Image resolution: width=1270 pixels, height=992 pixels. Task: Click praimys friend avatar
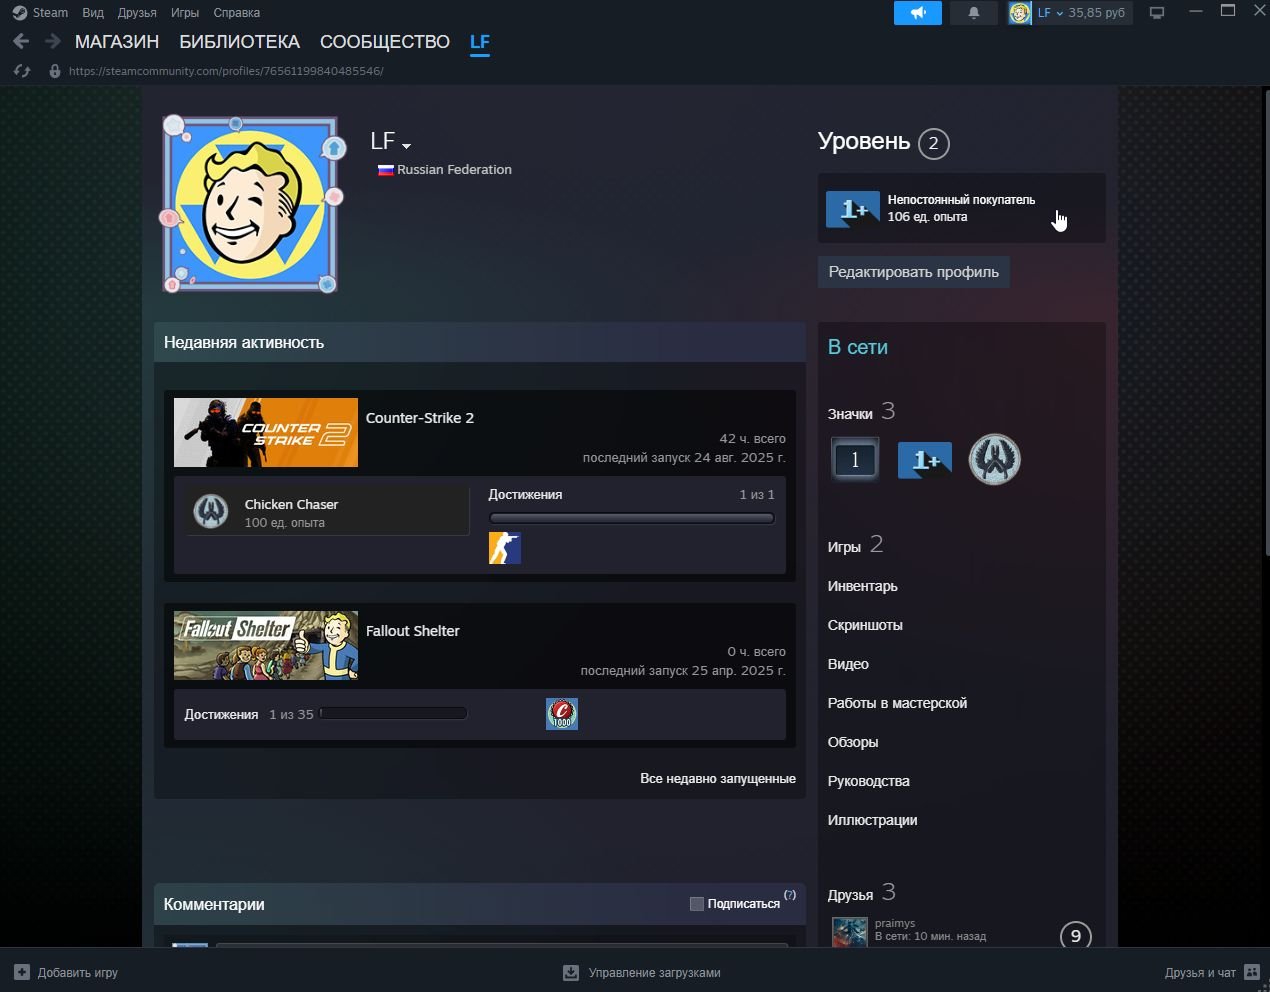(x=850, y=932)
